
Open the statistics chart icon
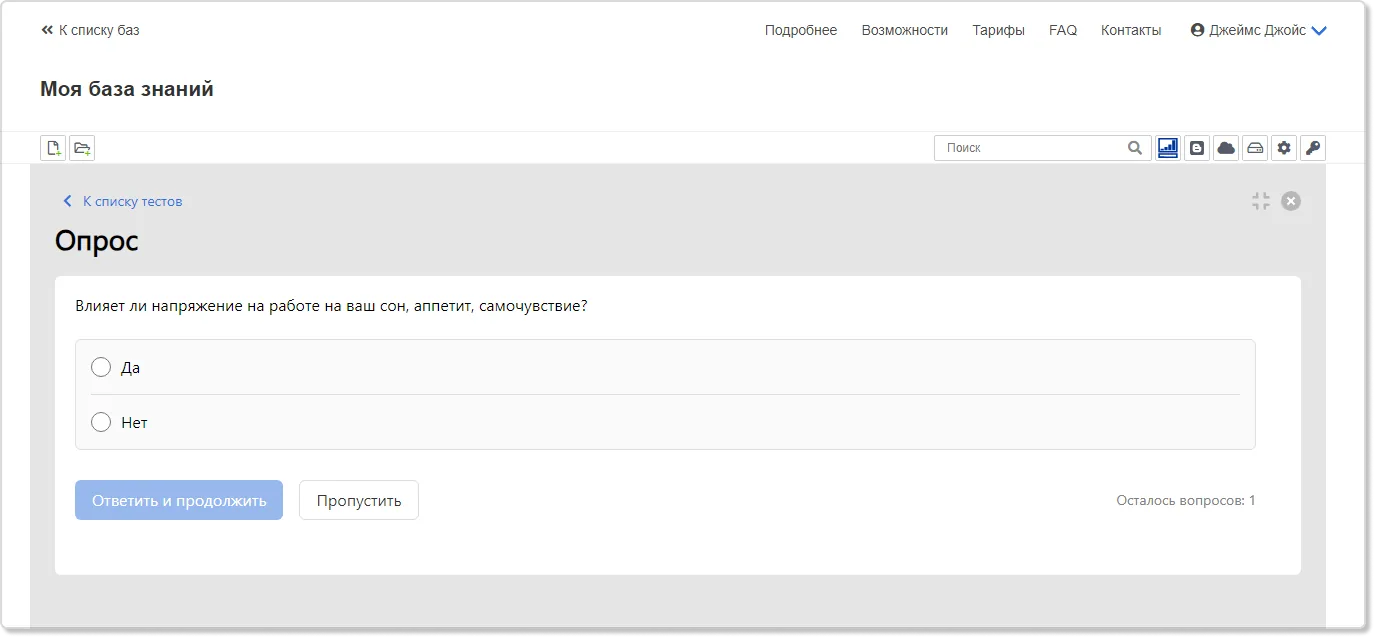[1167, 148]
